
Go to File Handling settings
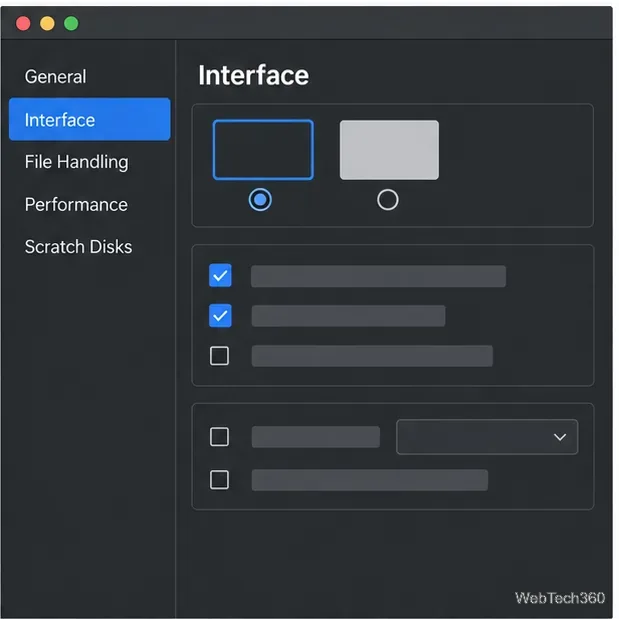tap(77, 162)
